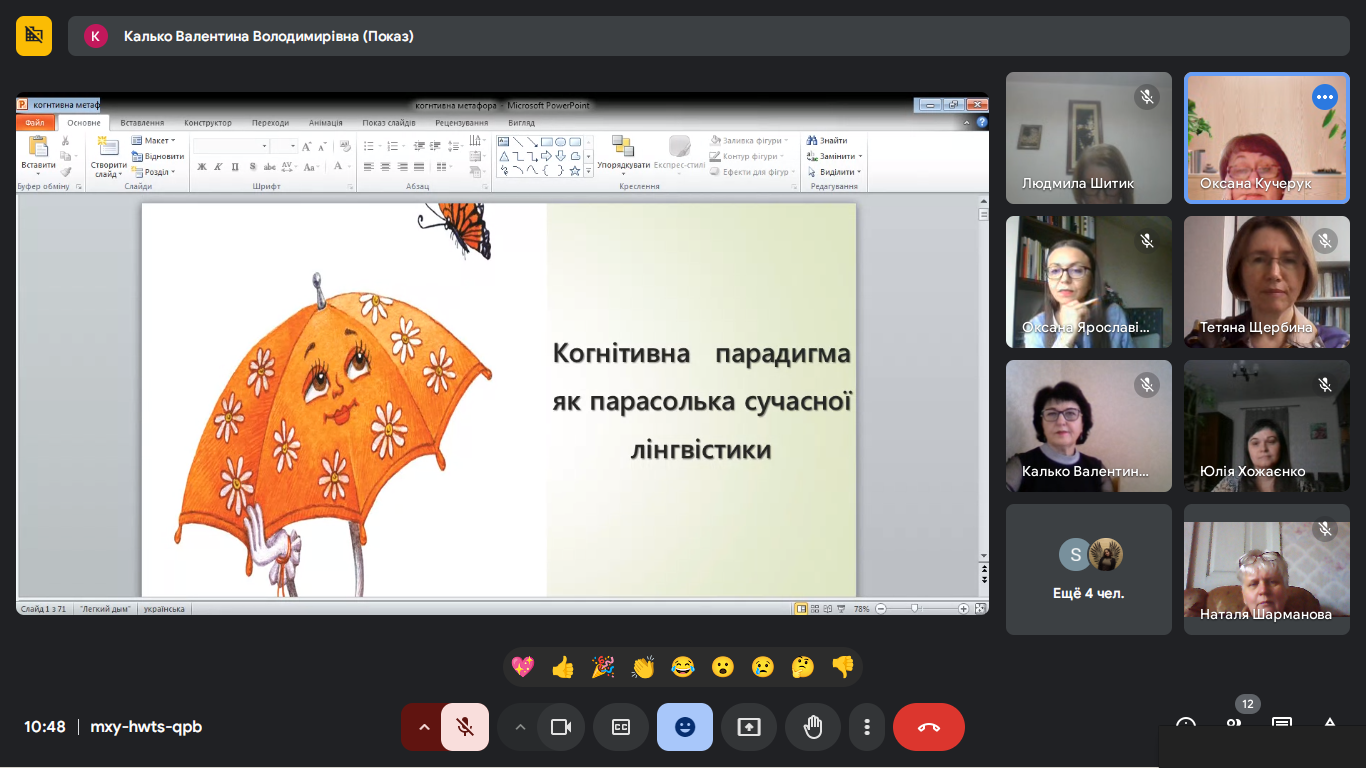Open the font name combo box
Image resolution: width=1366 pixels, height=768 pixels.
(231, 146)
